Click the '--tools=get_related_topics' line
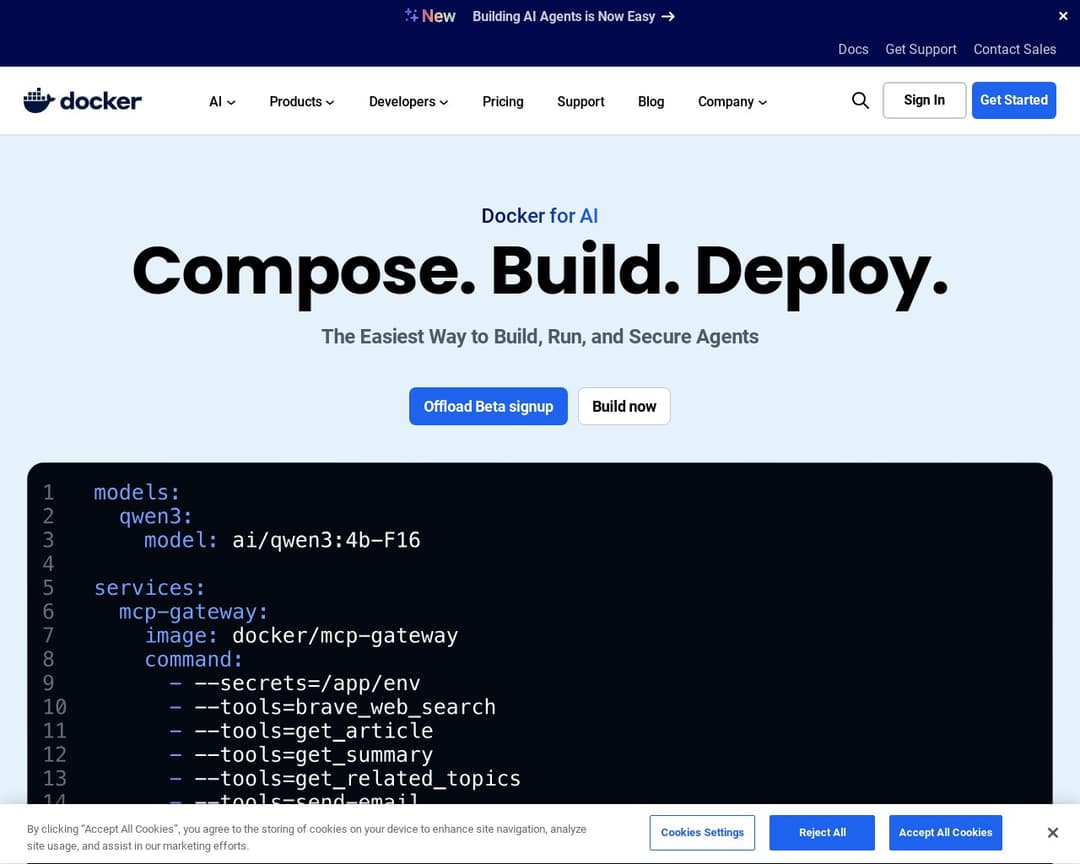The image size is (1080, 864). click(357, 778)
